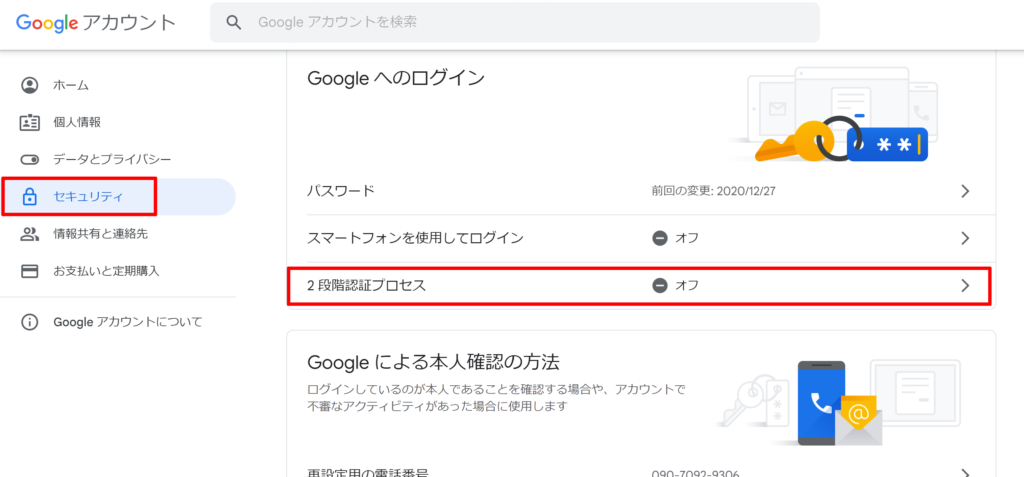This screenshot has width=1024, height=477.
Task: Click the パスワード setting label
Action: (x=340, y=191)
